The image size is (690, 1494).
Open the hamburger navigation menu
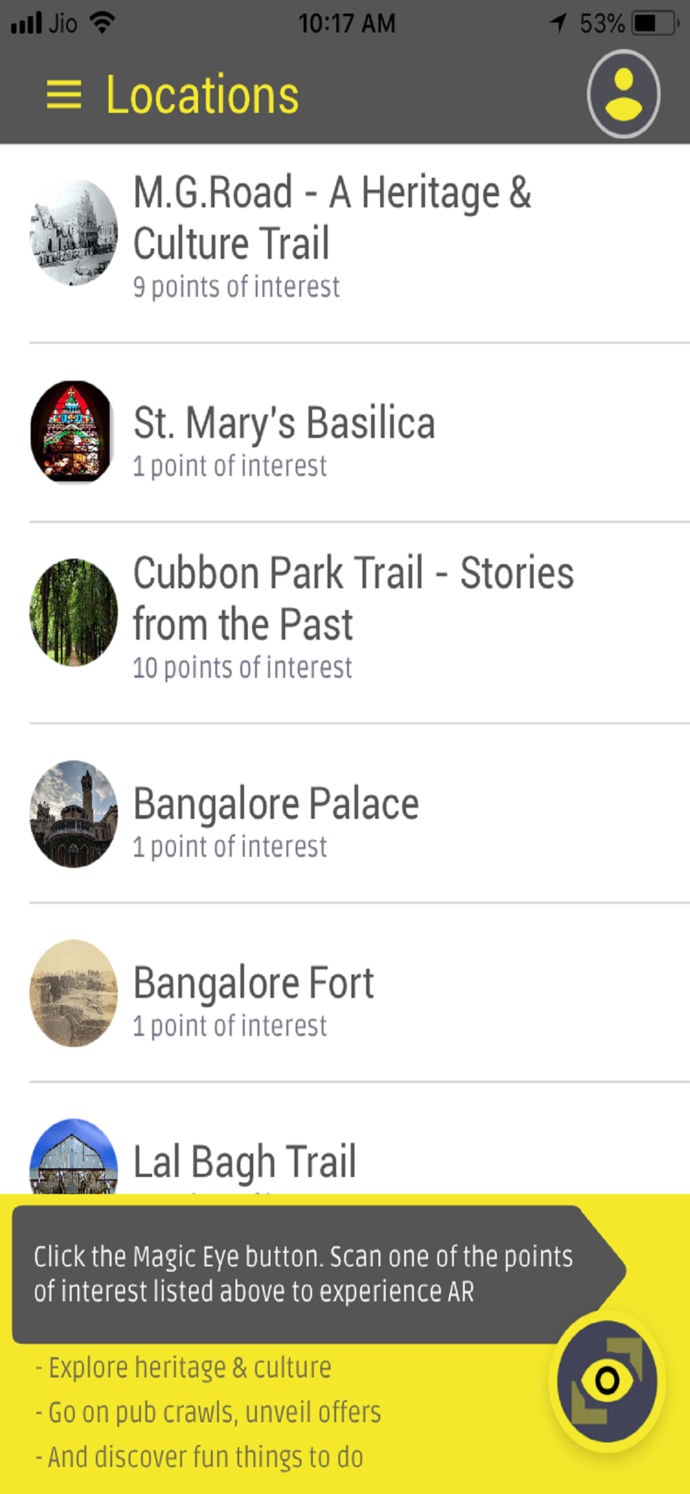tap(62, 94)
